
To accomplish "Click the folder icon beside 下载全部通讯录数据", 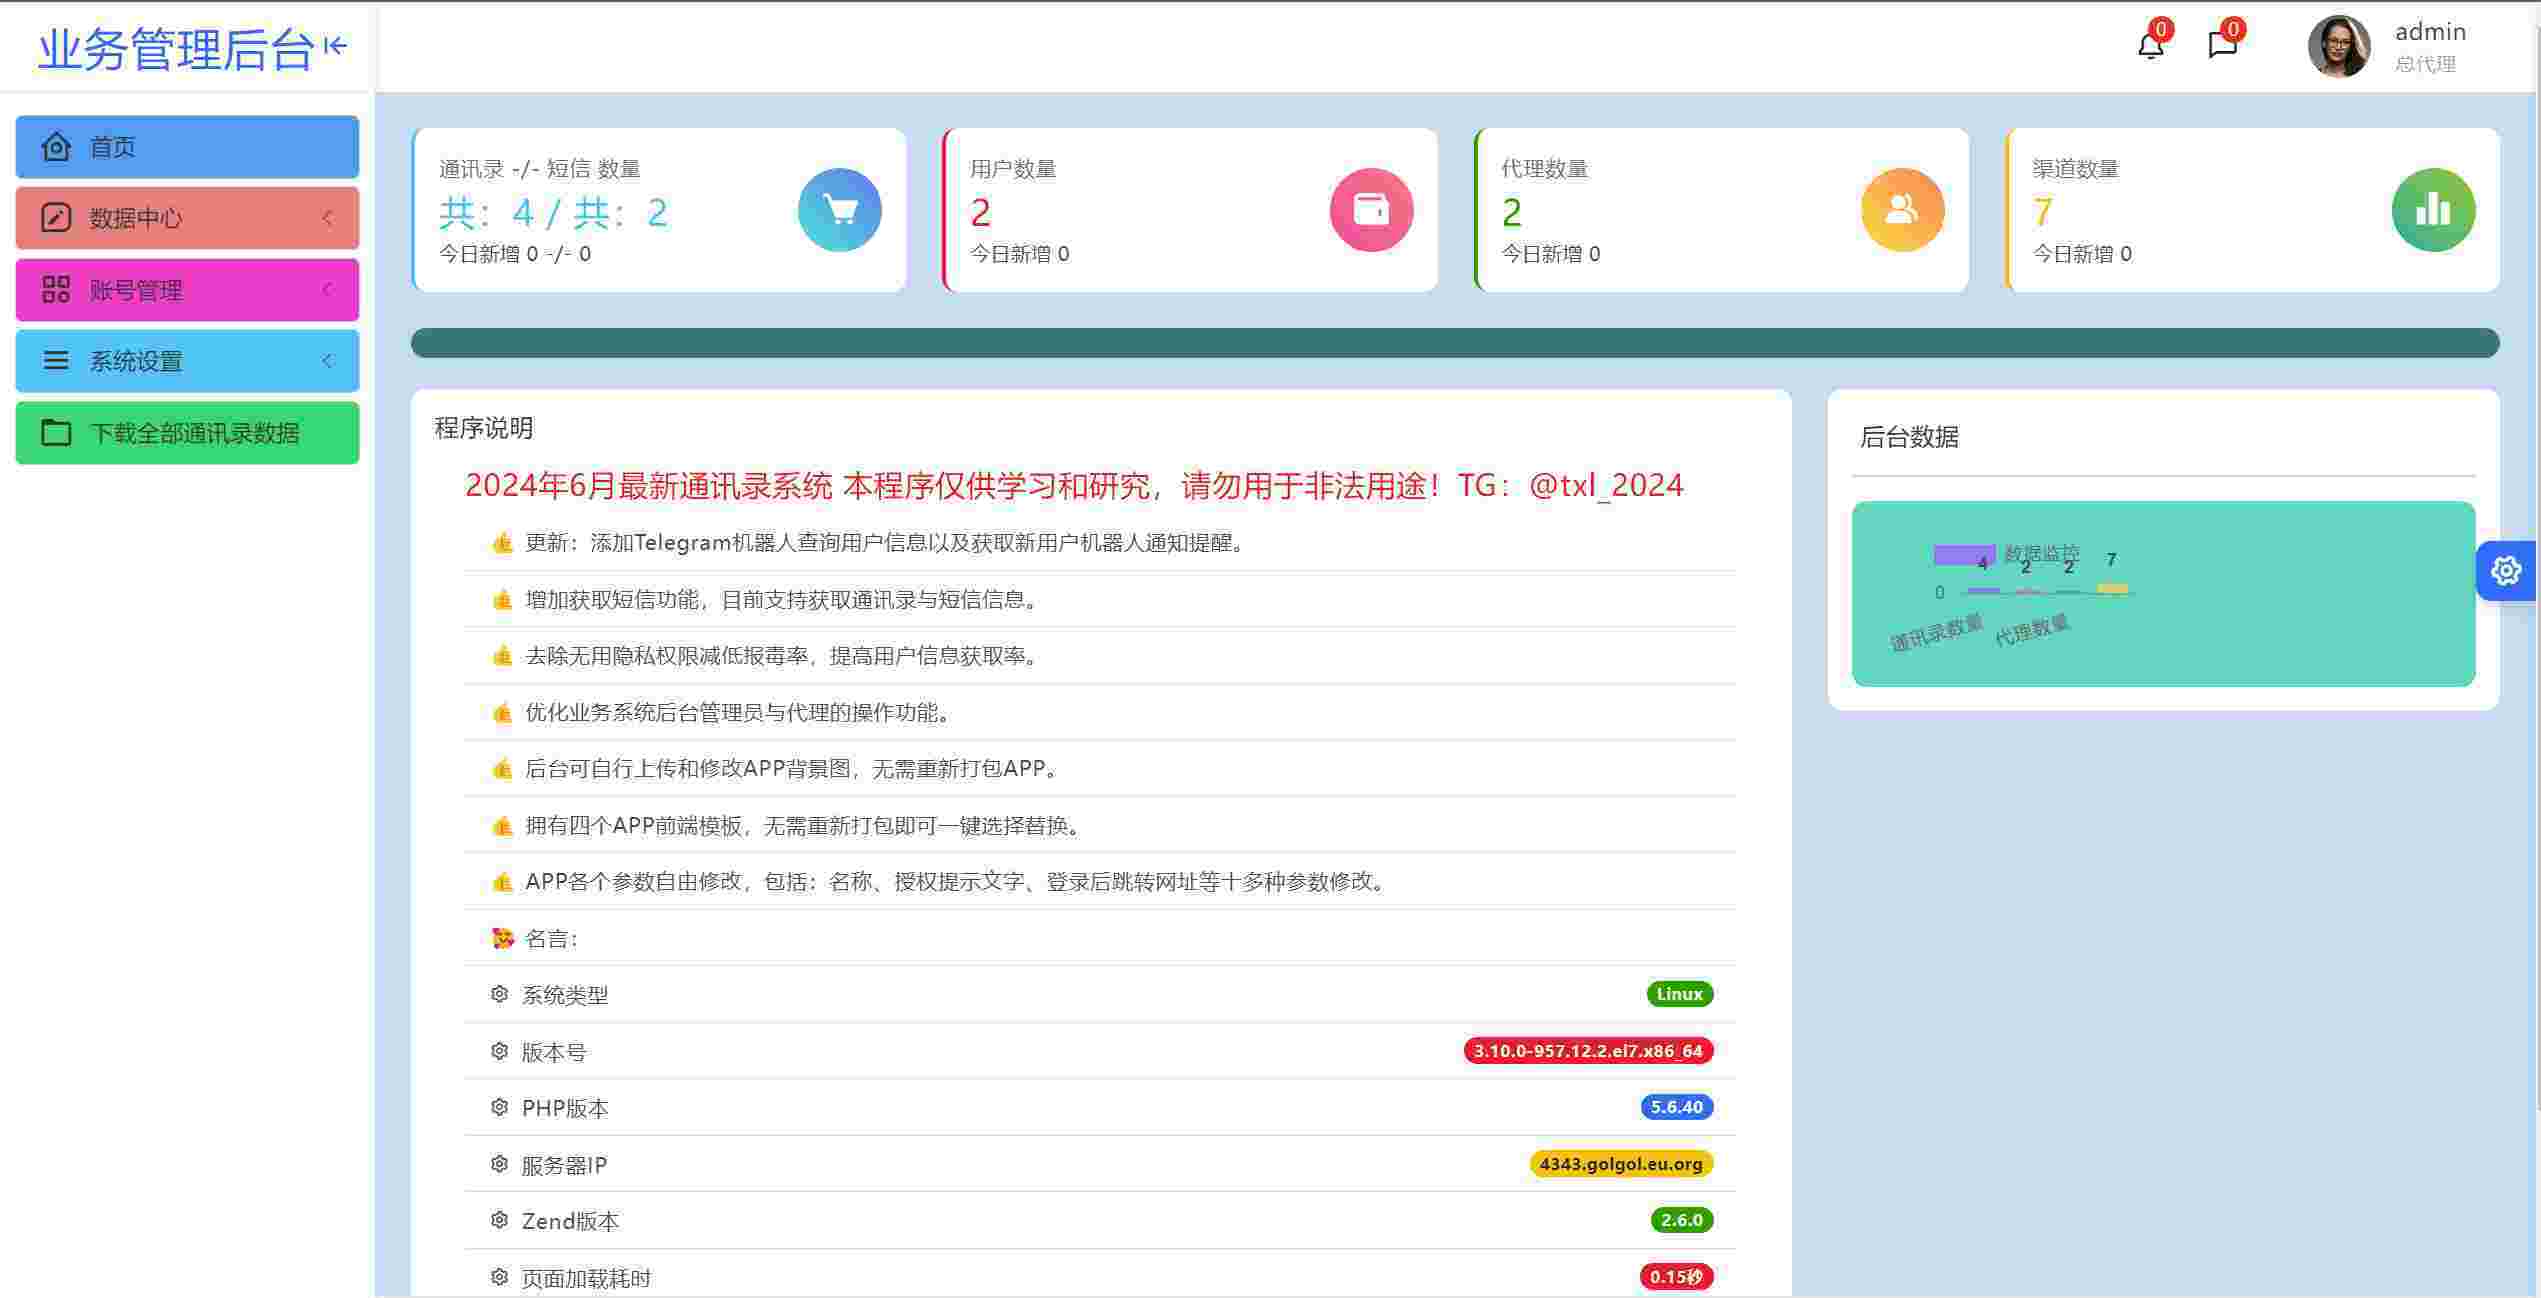I will 56,433.
